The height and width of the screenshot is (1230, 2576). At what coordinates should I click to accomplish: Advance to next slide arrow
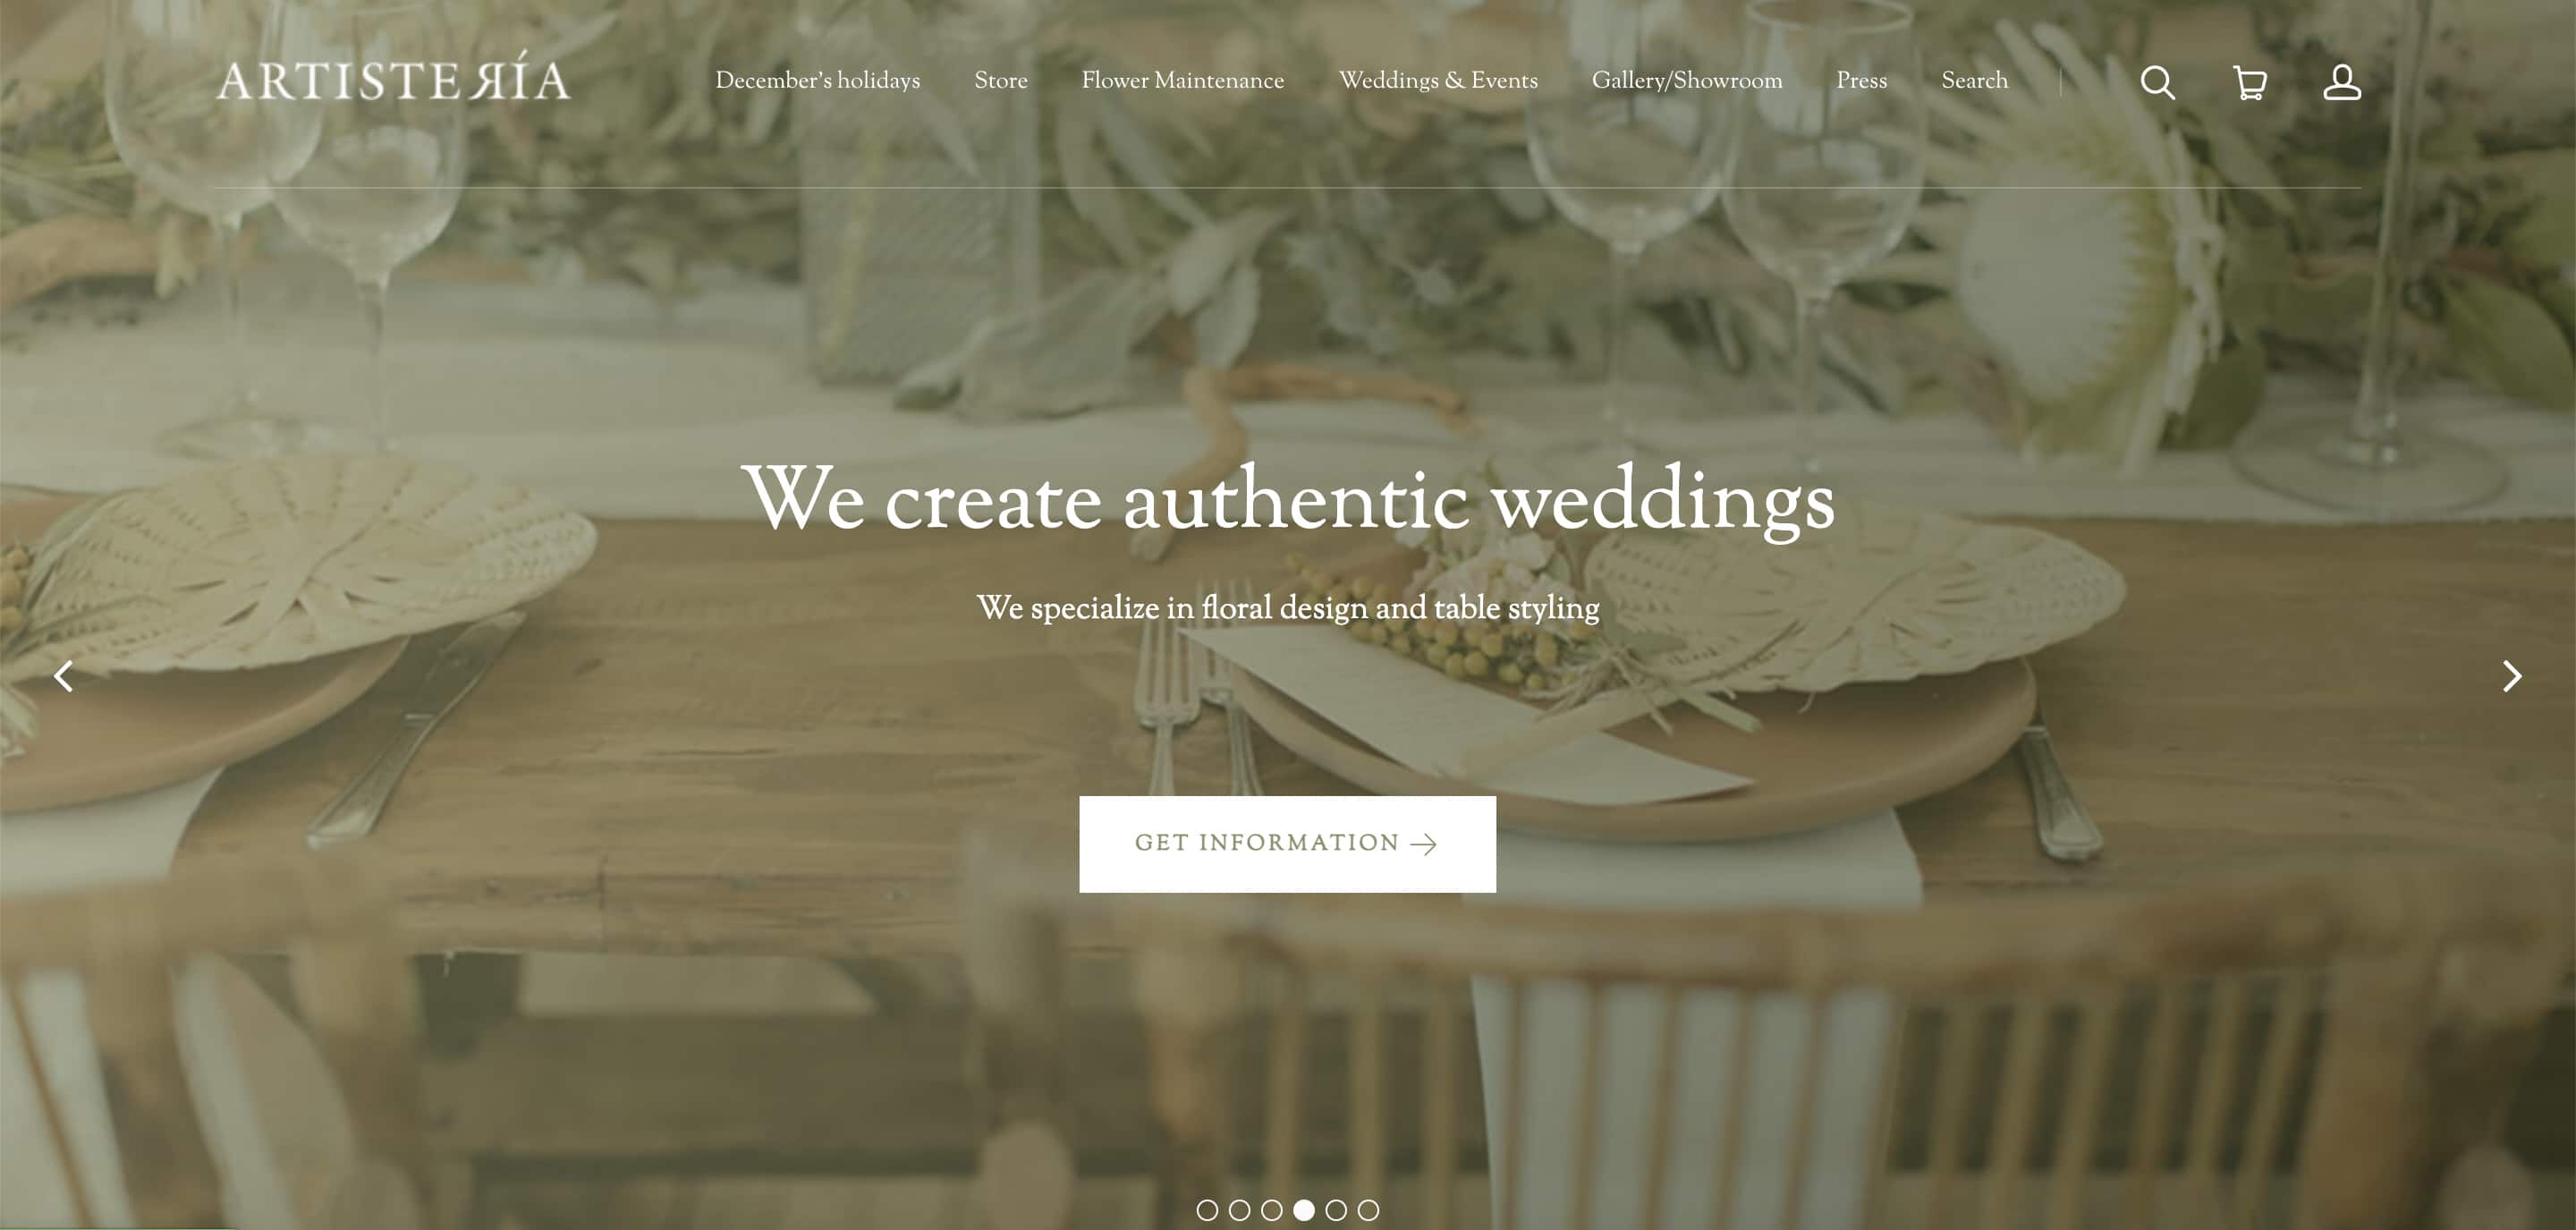[2511, 676]
